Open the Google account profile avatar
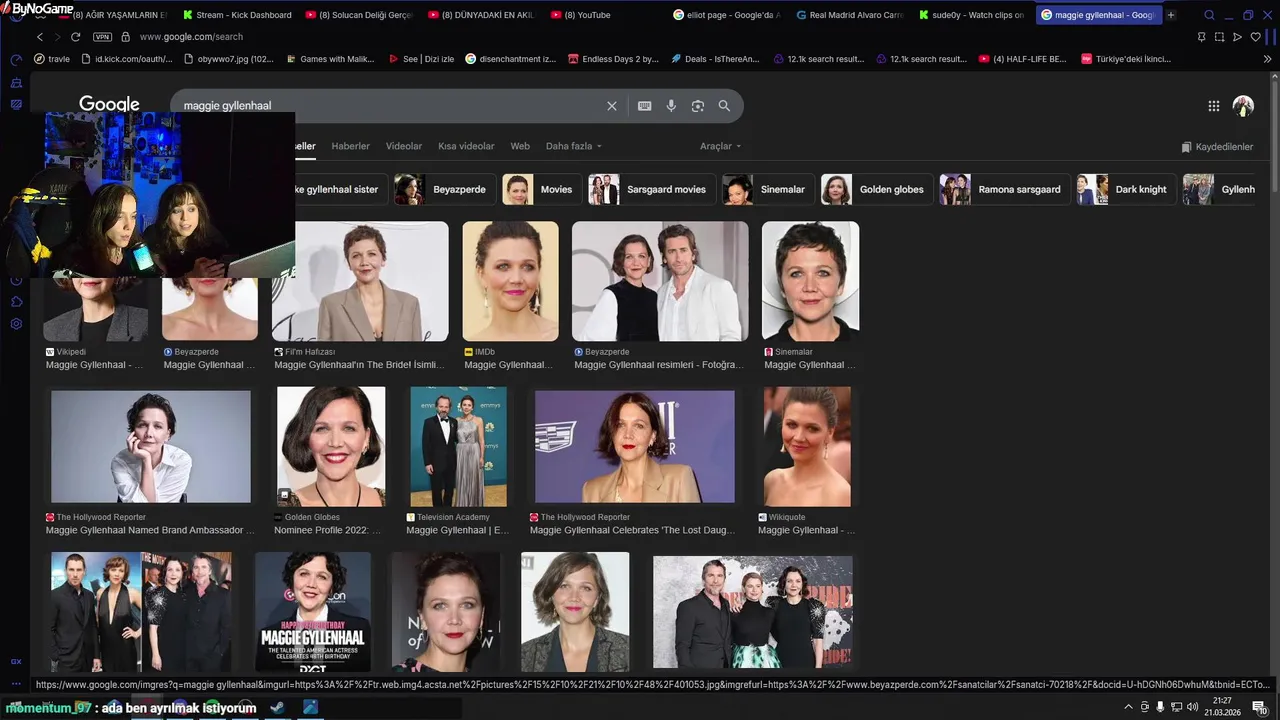Viewport: 1280px width, 720px height. point(1243,106)
